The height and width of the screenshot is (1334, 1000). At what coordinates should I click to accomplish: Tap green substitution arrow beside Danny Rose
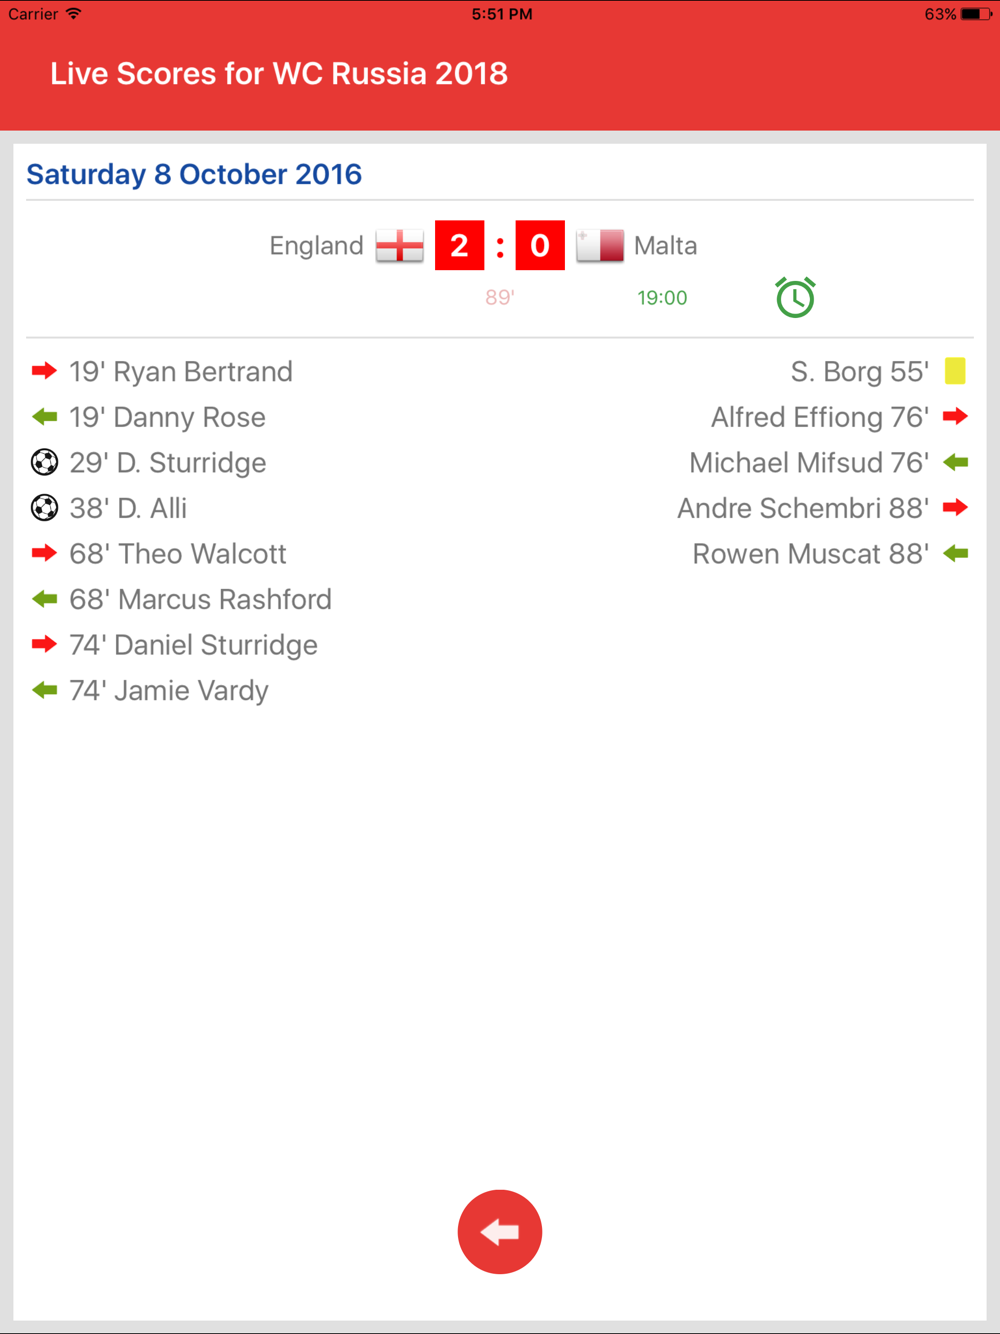point(44,416)
